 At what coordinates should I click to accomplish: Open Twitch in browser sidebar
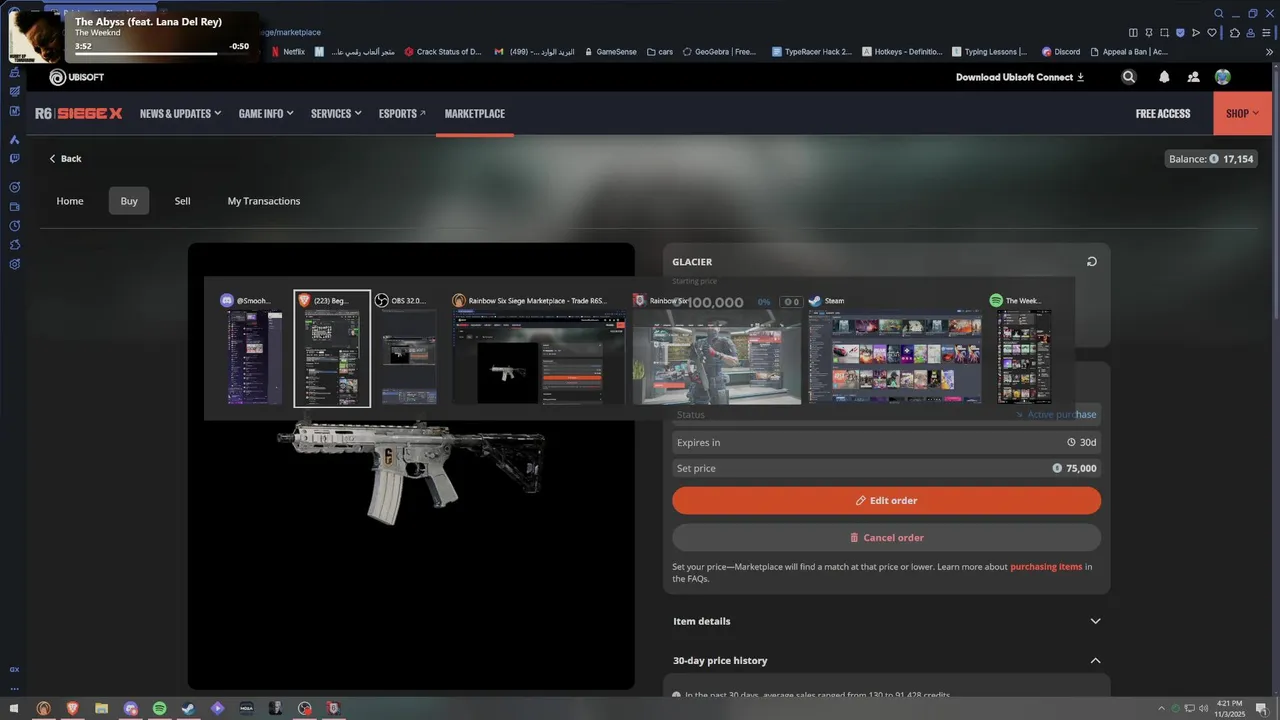click(15, 158)
